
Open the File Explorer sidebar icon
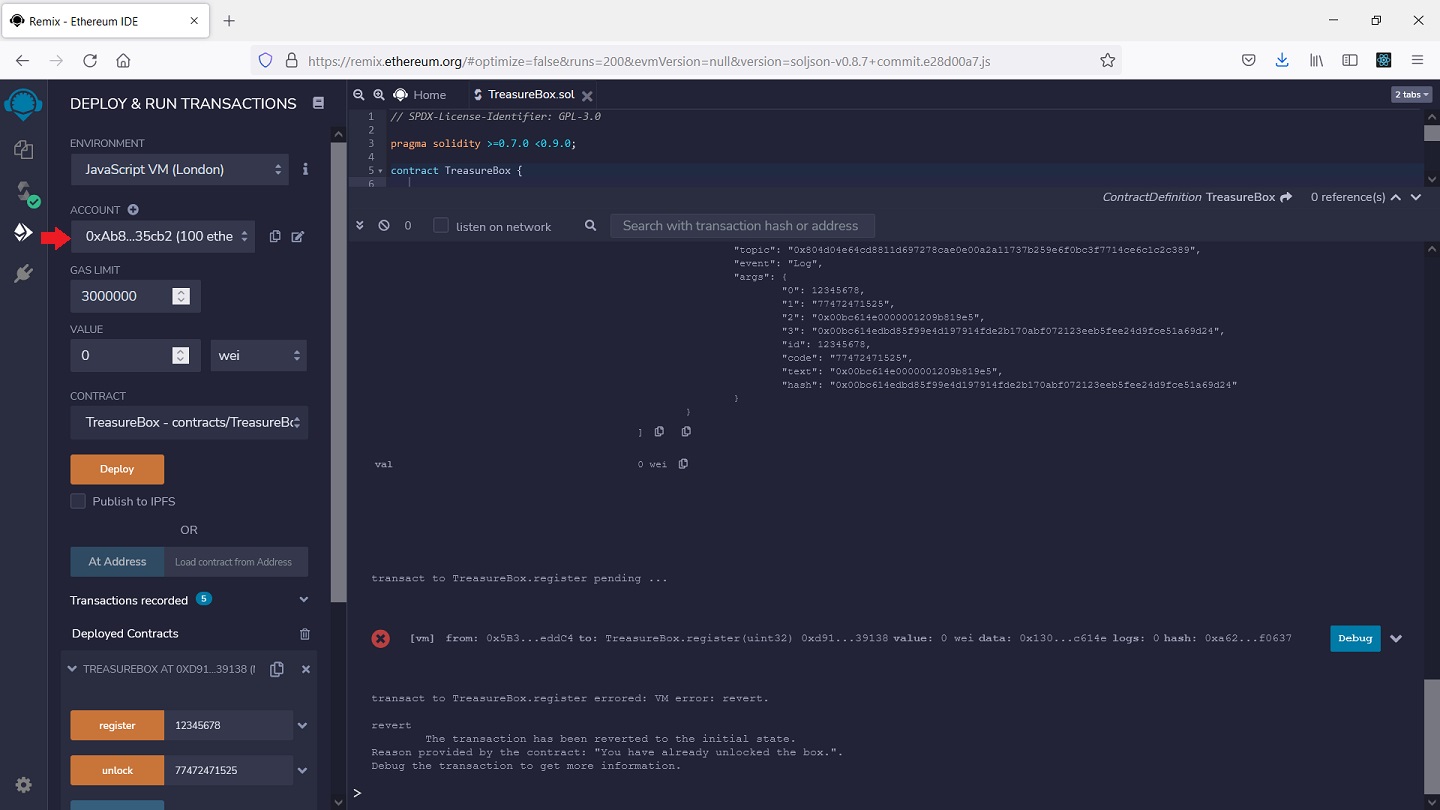(23, 150)
